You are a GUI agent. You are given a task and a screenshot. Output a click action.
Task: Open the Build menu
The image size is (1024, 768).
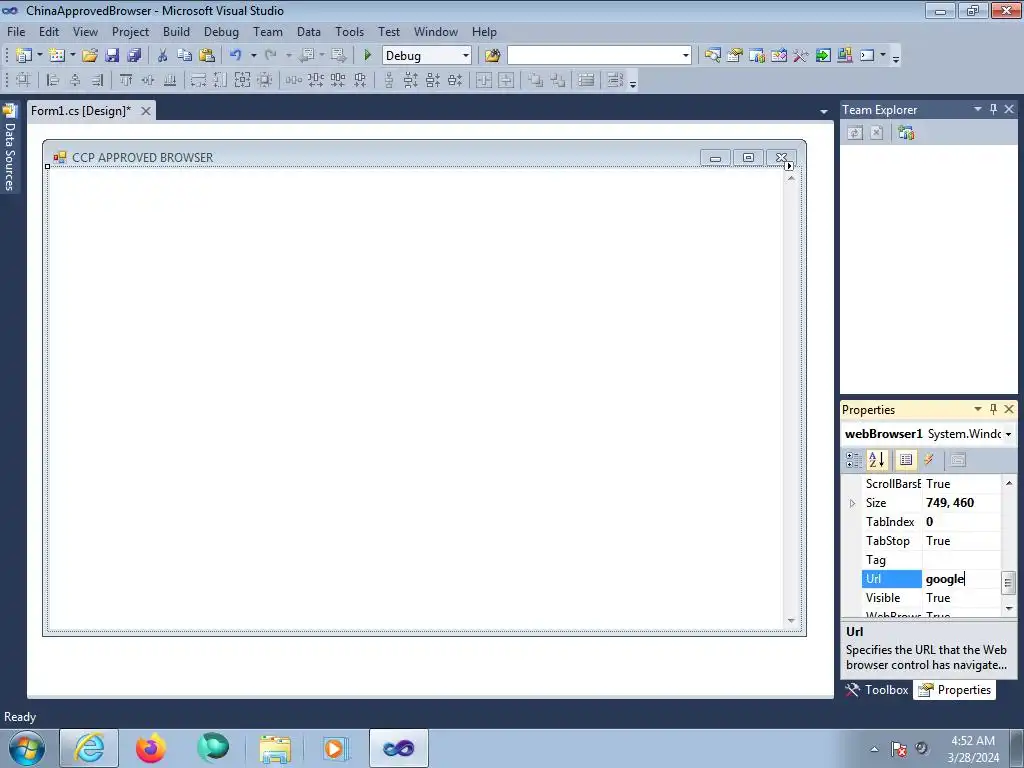176,31
